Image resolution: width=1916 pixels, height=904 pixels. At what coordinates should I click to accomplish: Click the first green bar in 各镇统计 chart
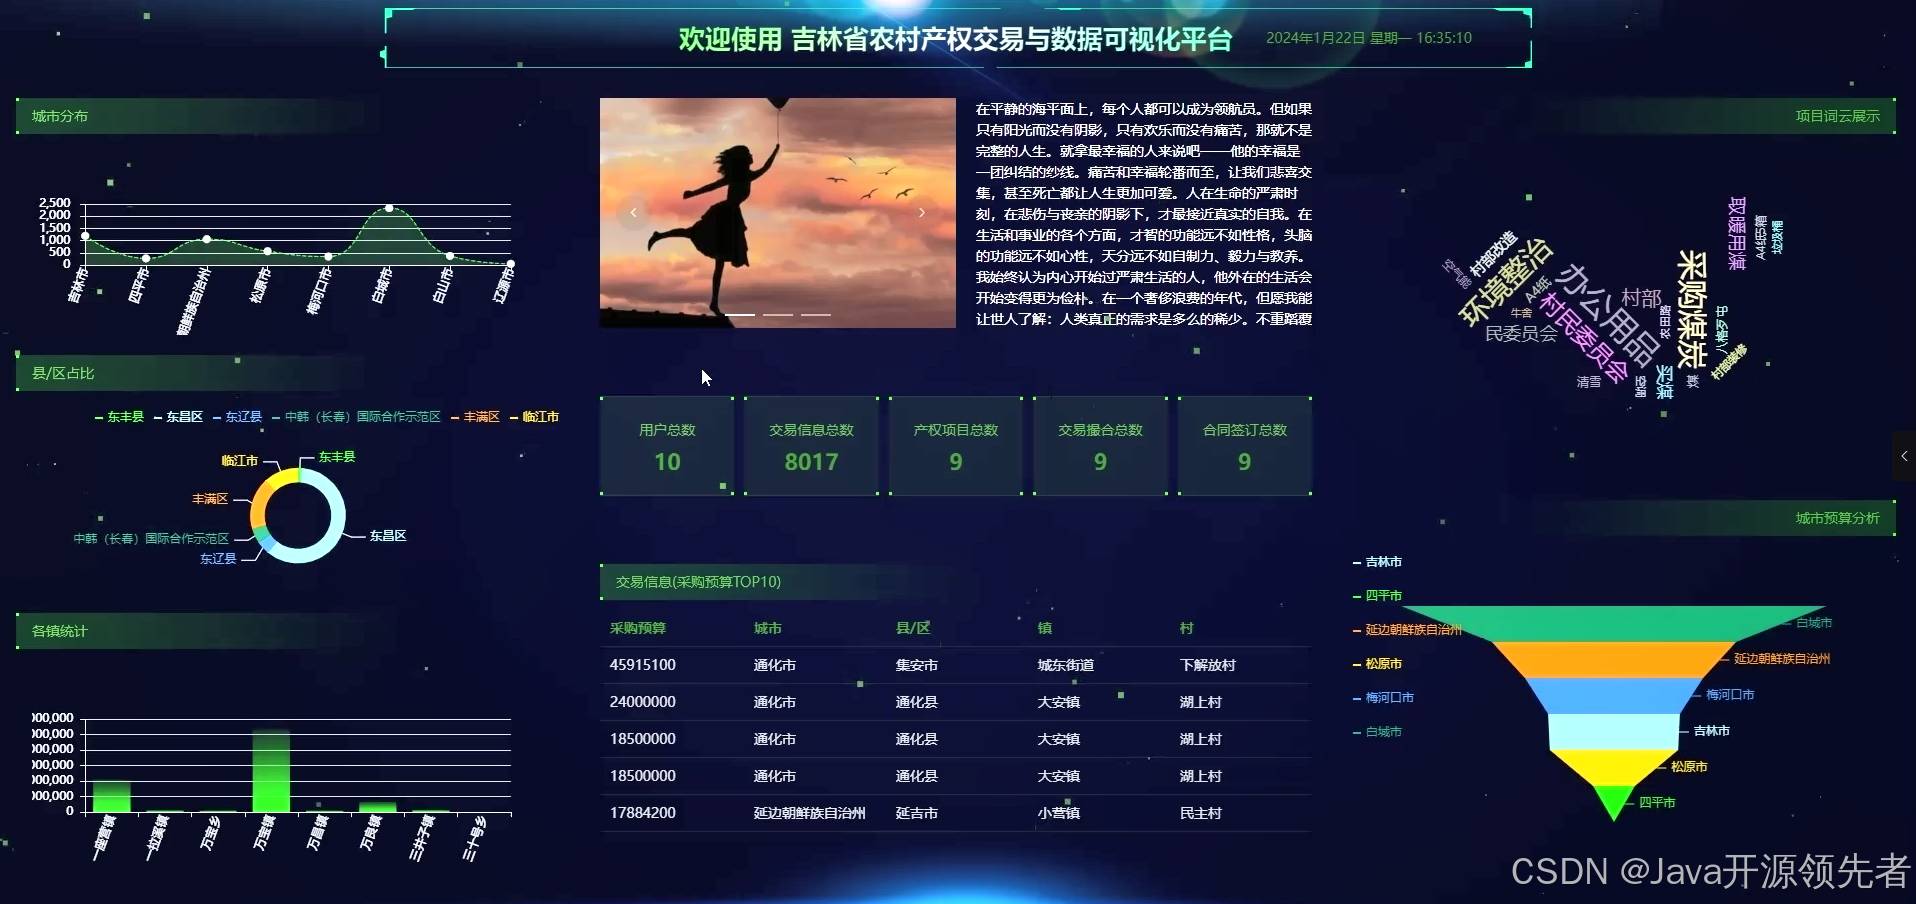click(x=111, y=796)
